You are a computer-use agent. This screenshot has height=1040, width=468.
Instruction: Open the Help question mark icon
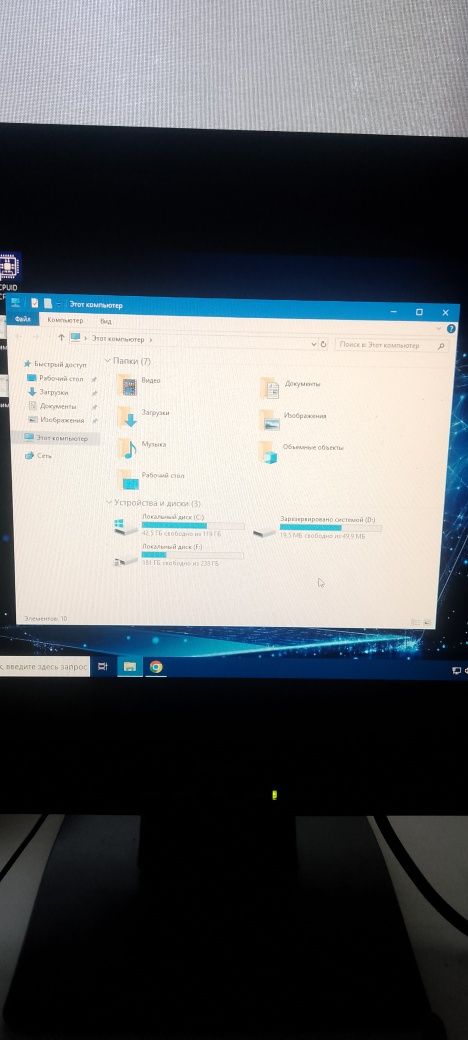pyautogui.click(x=451, y=328)
